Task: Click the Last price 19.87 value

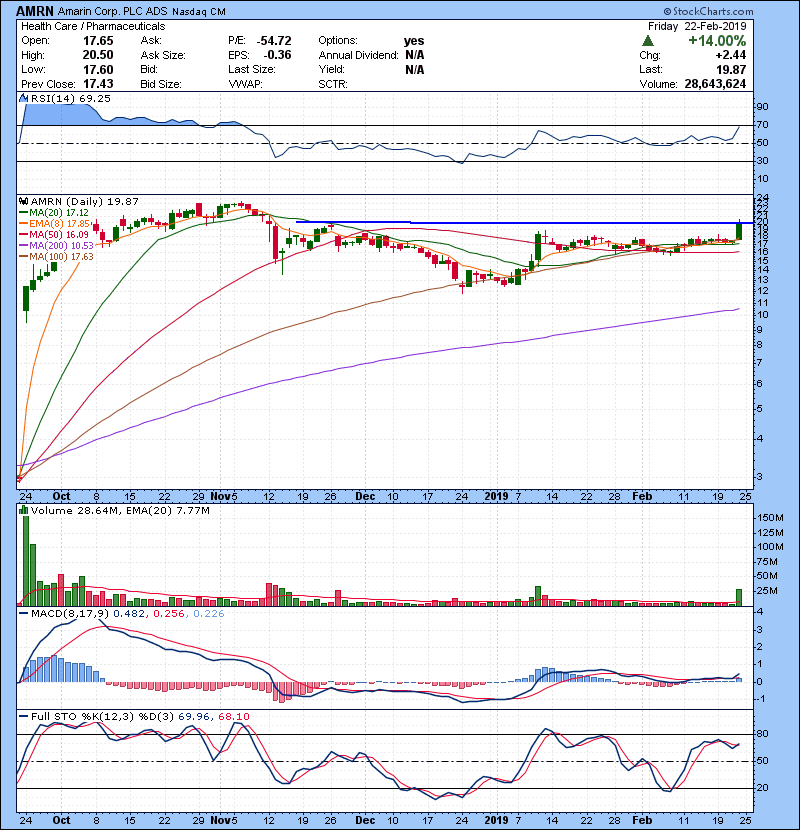Action: click(731, 69)
